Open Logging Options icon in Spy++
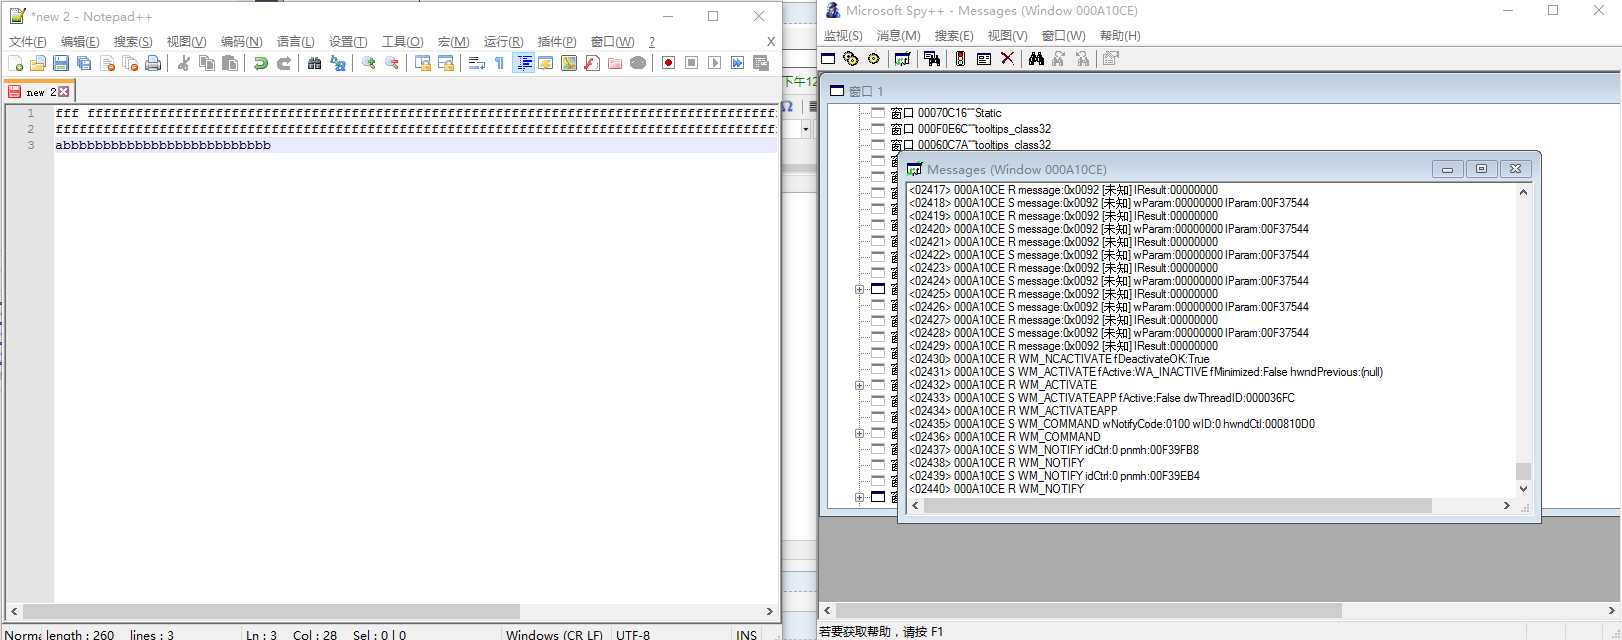This screenshot has width=1622, height=640. click(x=984, y=59)
